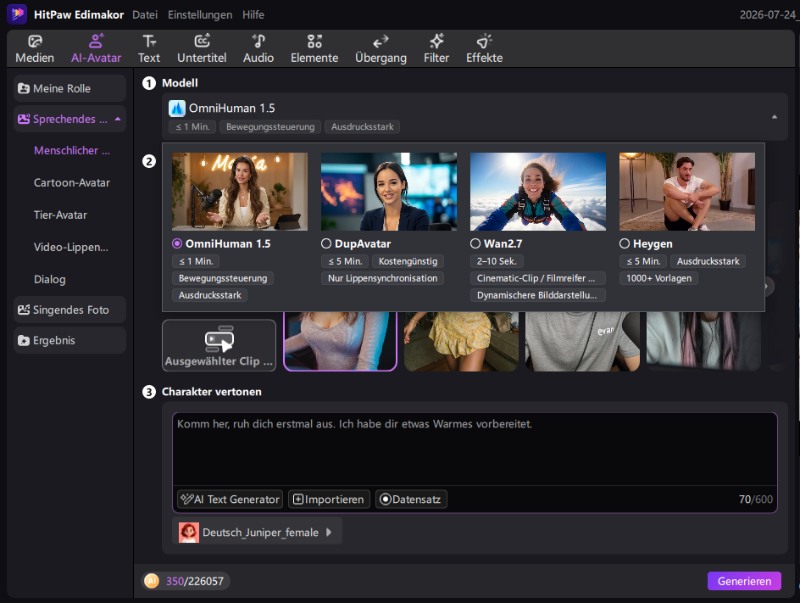Click the 70/600 character counter
This screenshot has height=603, width=800.
(755, 499)
